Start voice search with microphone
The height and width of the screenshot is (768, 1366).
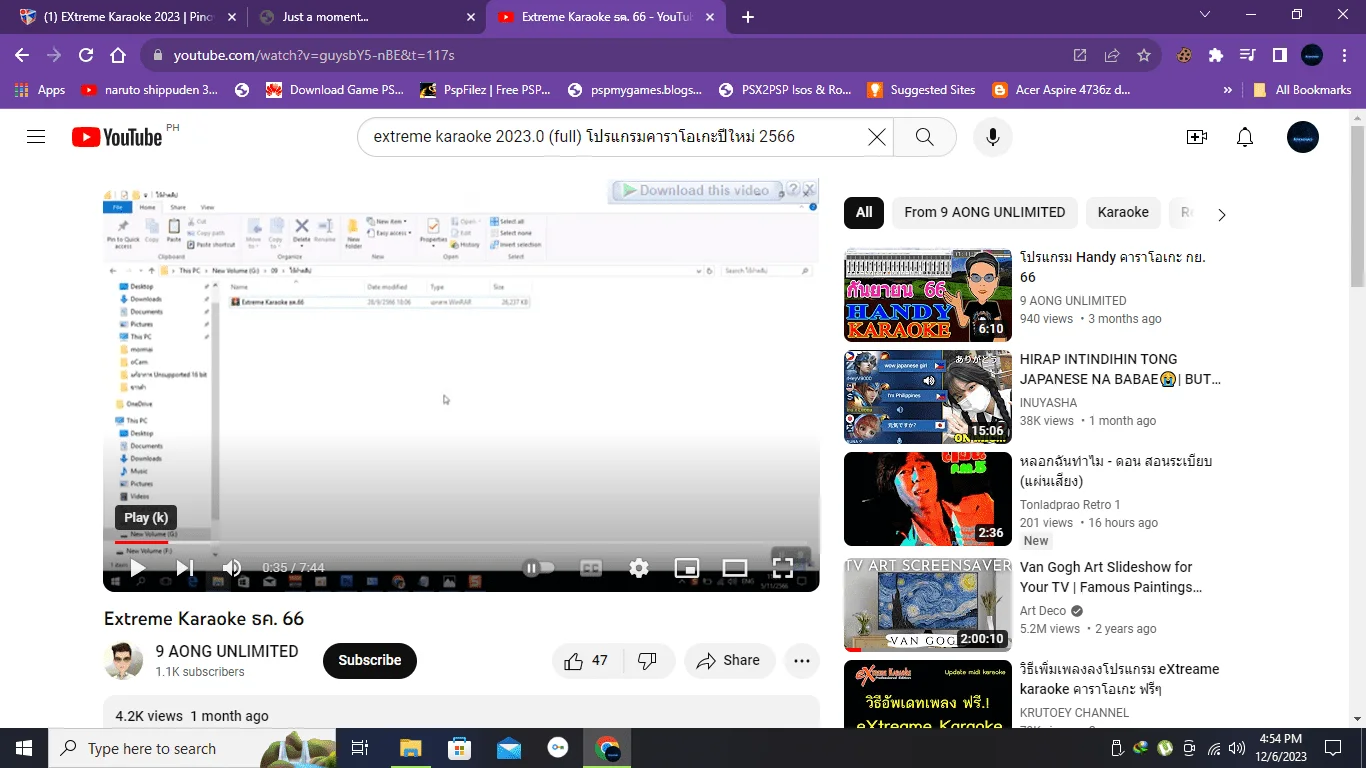coord(992,137)
